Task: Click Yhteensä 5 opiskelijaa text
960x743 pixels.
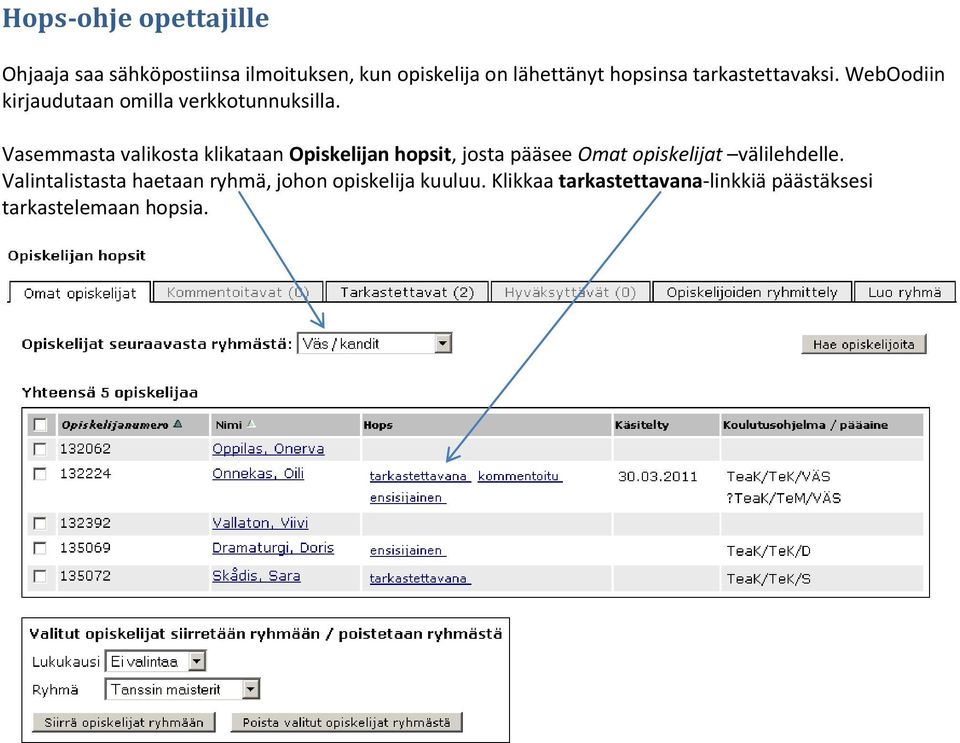Action: tap(110, 393)
